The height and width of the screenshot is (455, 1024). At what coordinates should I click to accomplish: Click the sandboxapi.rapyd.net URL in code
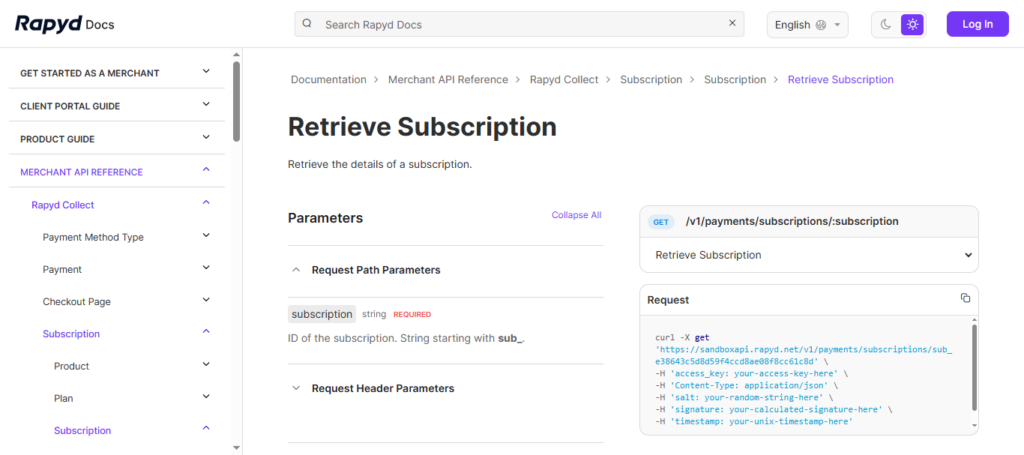point(803,355)
